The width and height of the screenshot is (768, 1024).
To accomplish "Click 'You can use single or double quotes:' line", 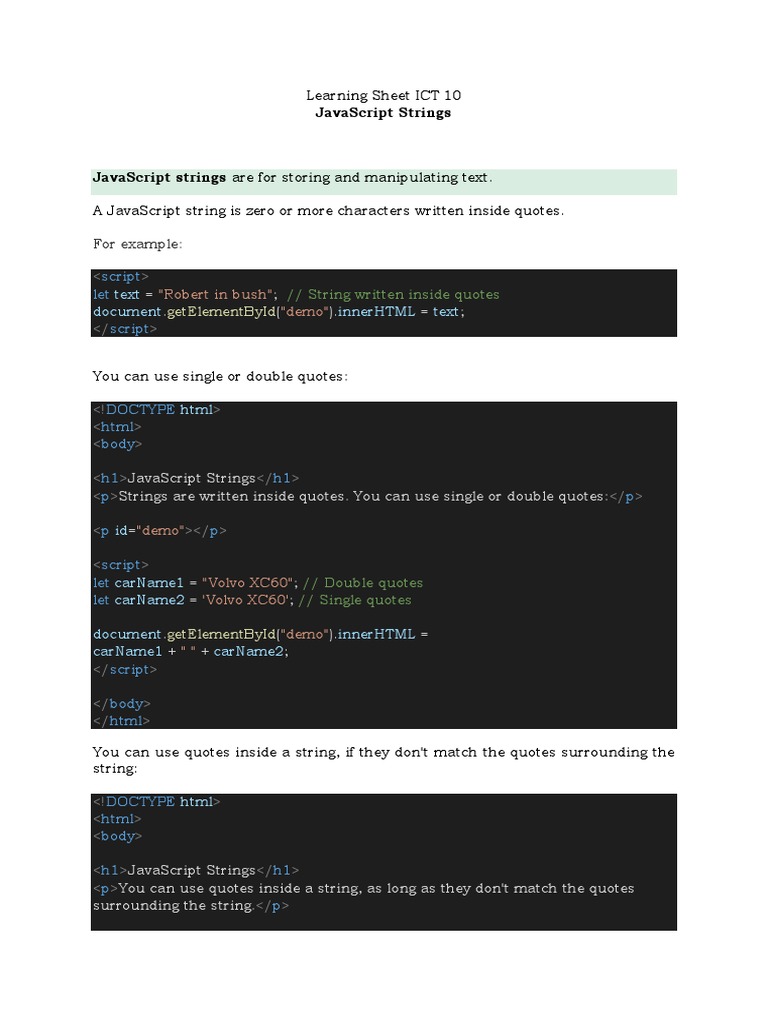I will [220, 376].
